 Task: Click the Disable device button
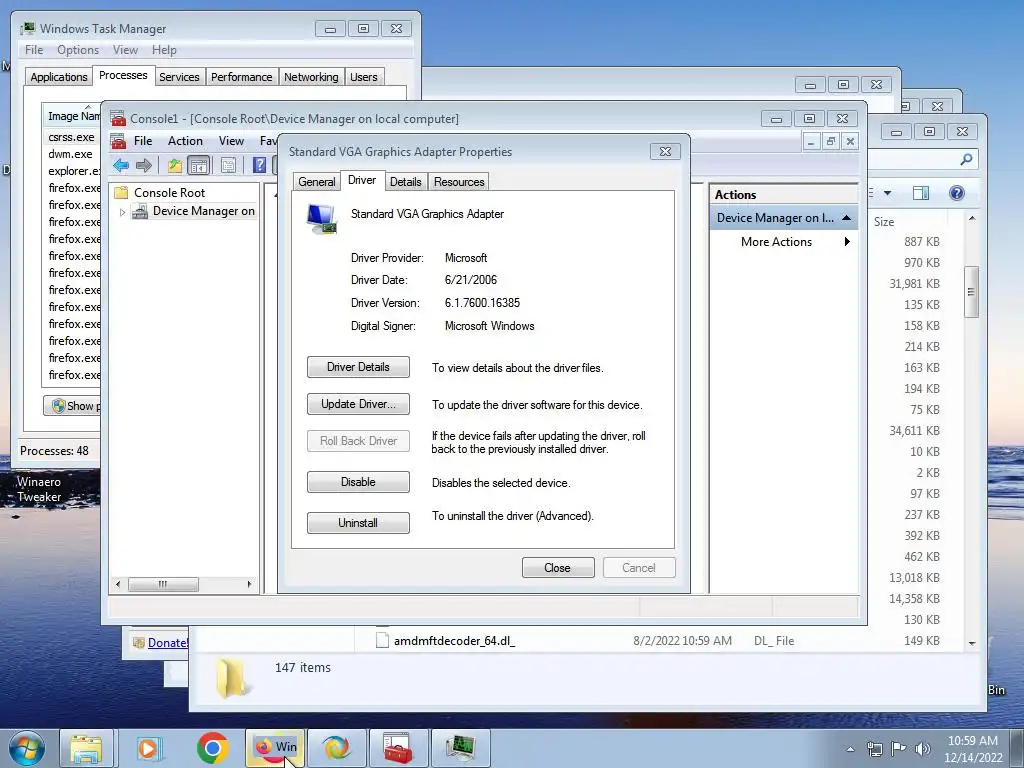point(359,482)
